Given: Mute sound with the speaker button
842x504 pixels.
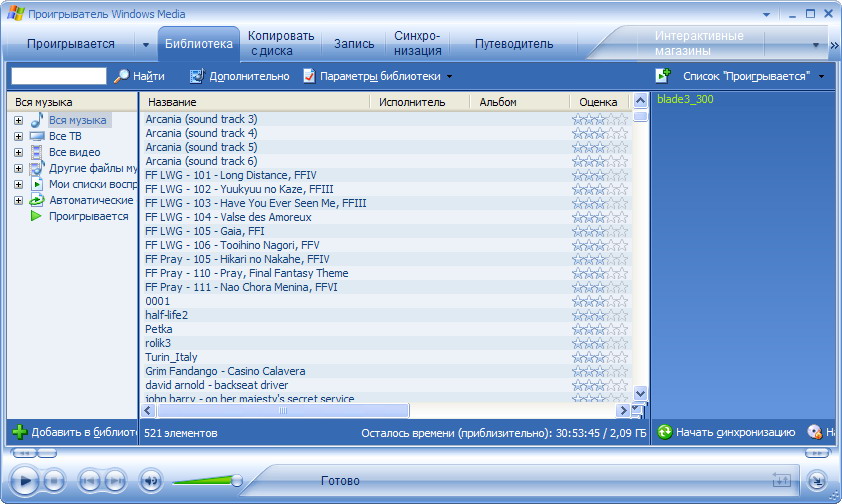Looking at the screenshot, I should click(151, 481).
